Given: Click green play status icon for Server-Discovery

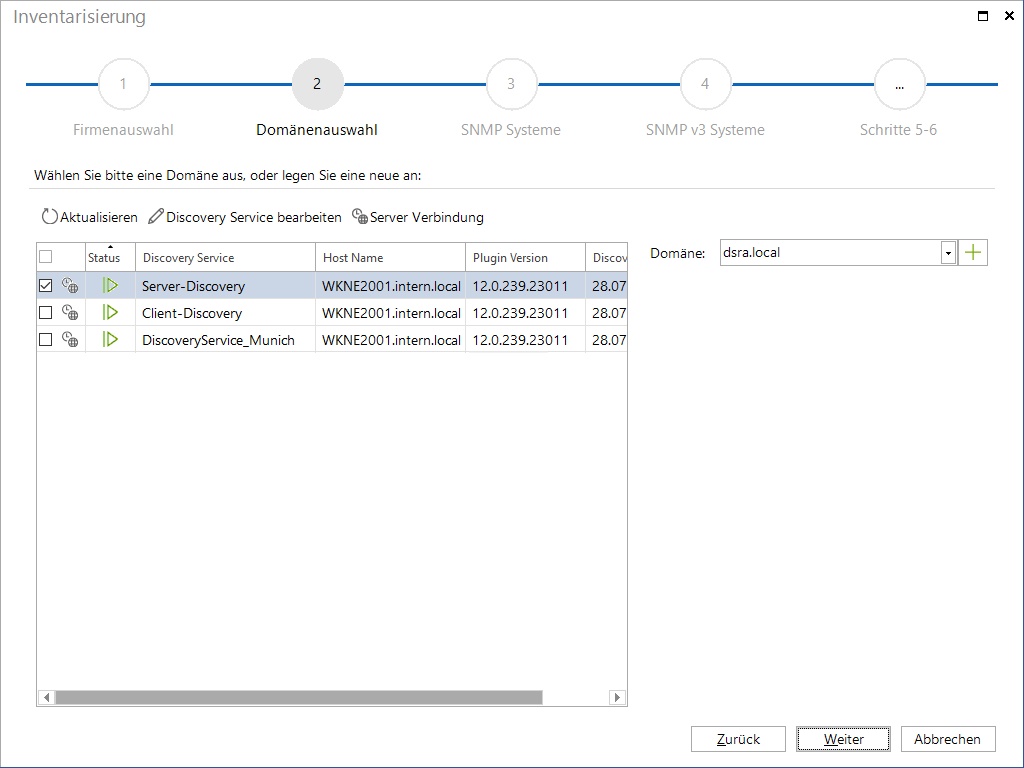Looking at the screenshot, I should pos(110,285).
